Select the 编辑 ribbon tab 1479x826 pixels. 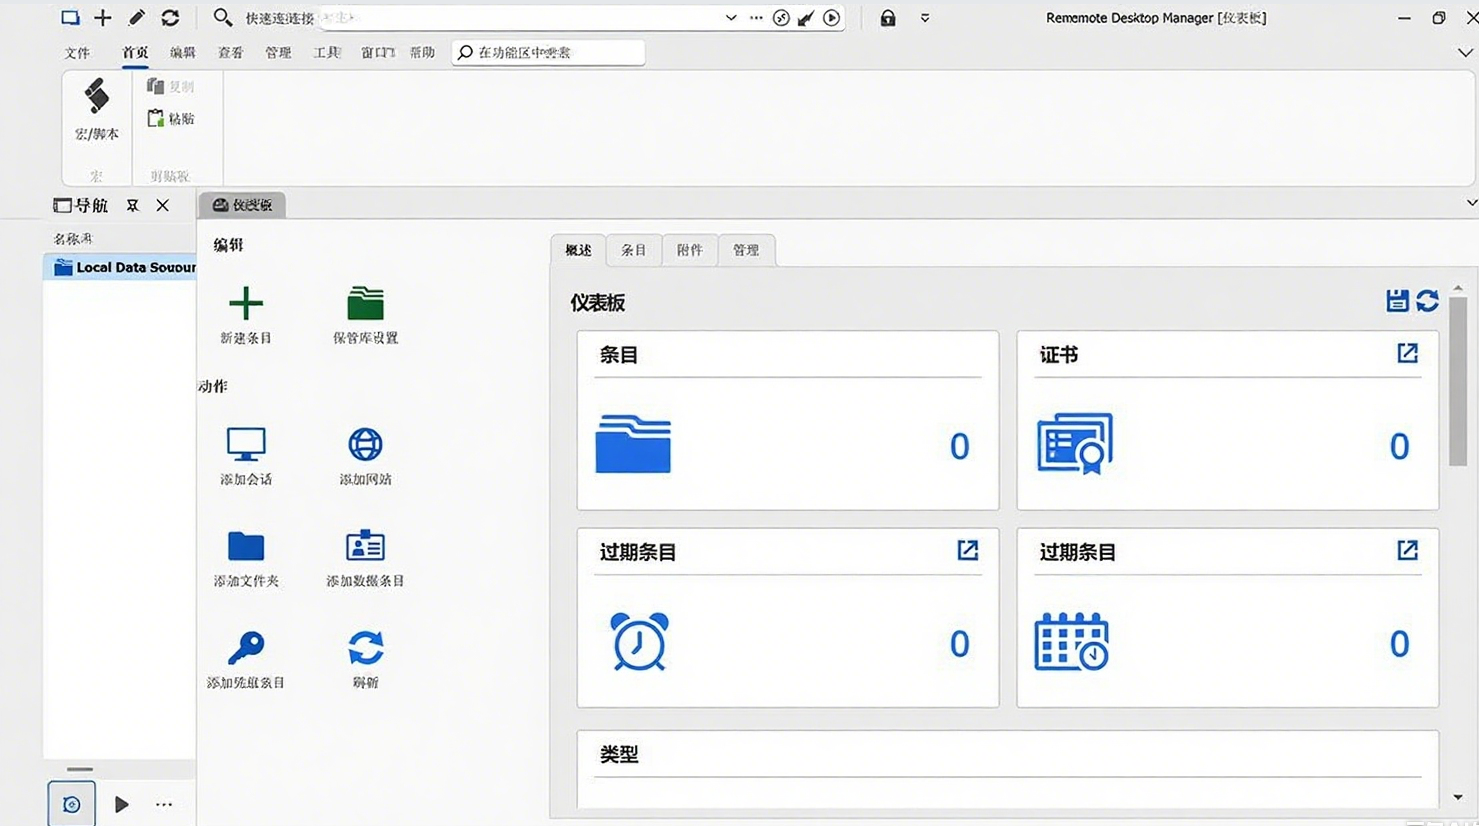tap(183, 53)
